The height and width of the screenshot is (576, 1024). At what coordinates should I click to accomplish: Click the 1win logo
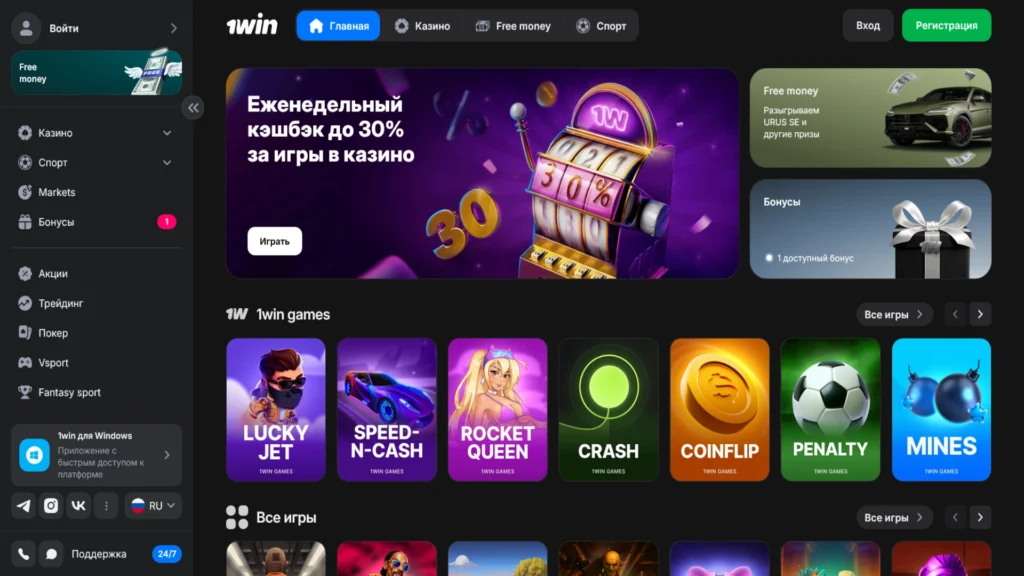252,25
